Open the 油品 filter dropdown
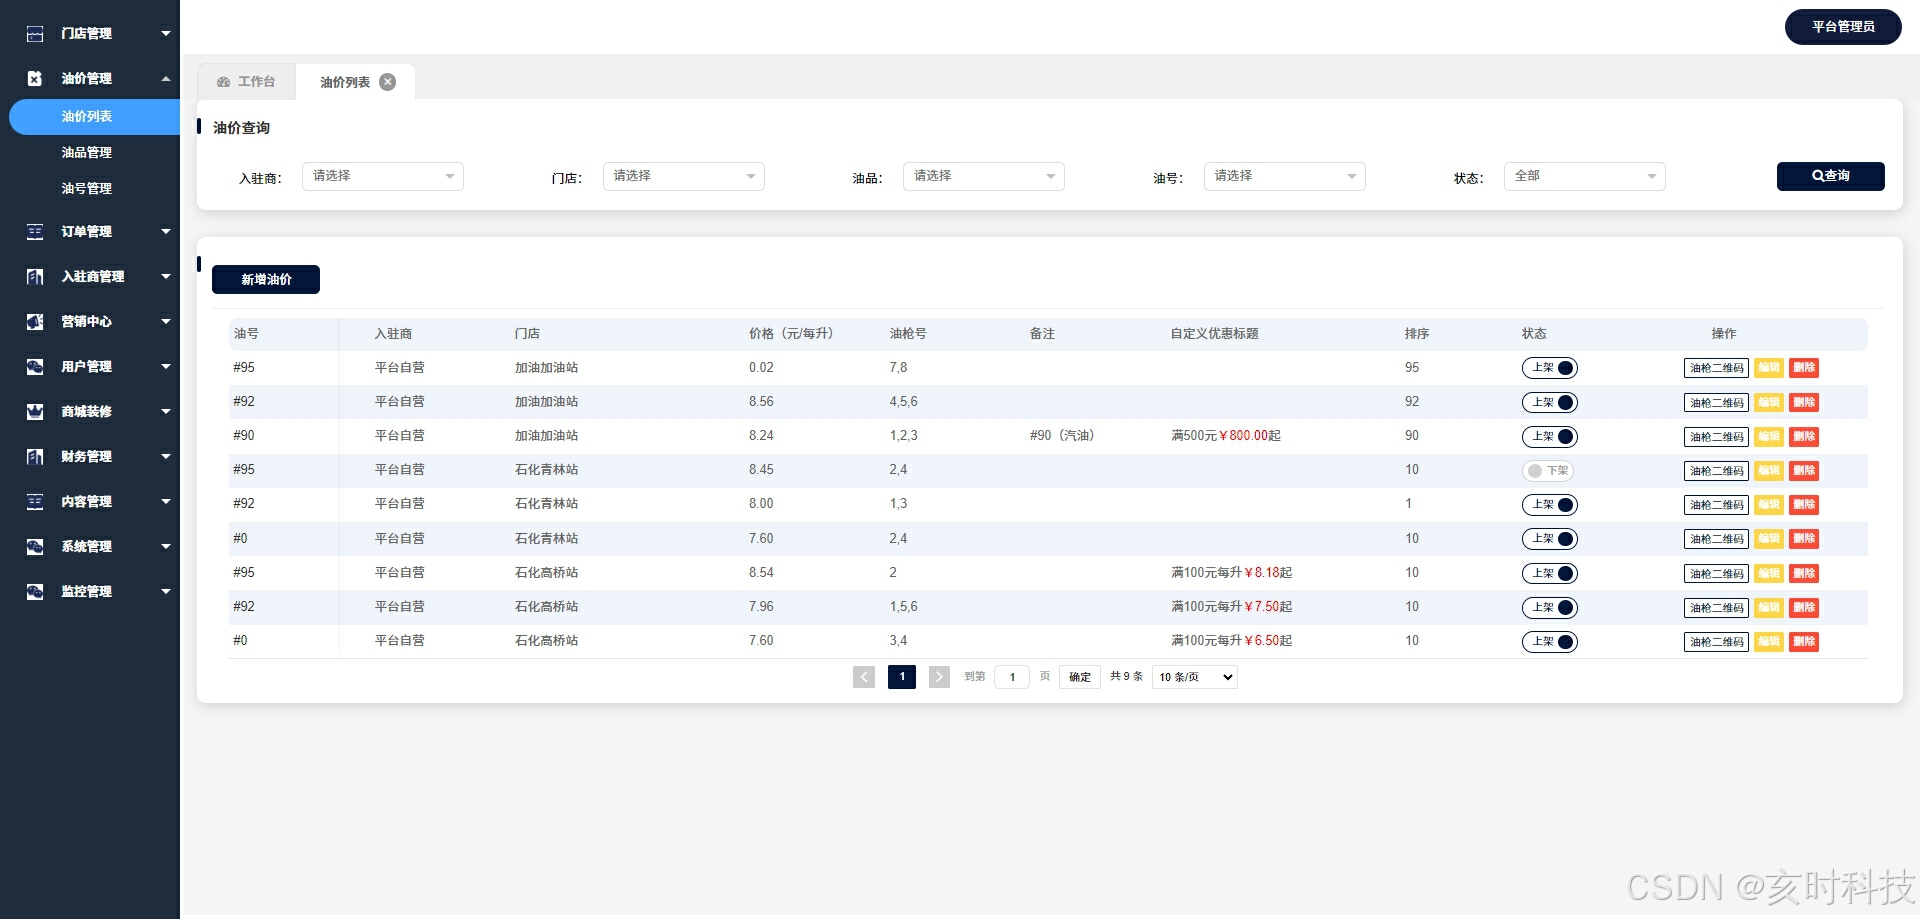Screen dimensions: 1920x919 tap(984, 176)
